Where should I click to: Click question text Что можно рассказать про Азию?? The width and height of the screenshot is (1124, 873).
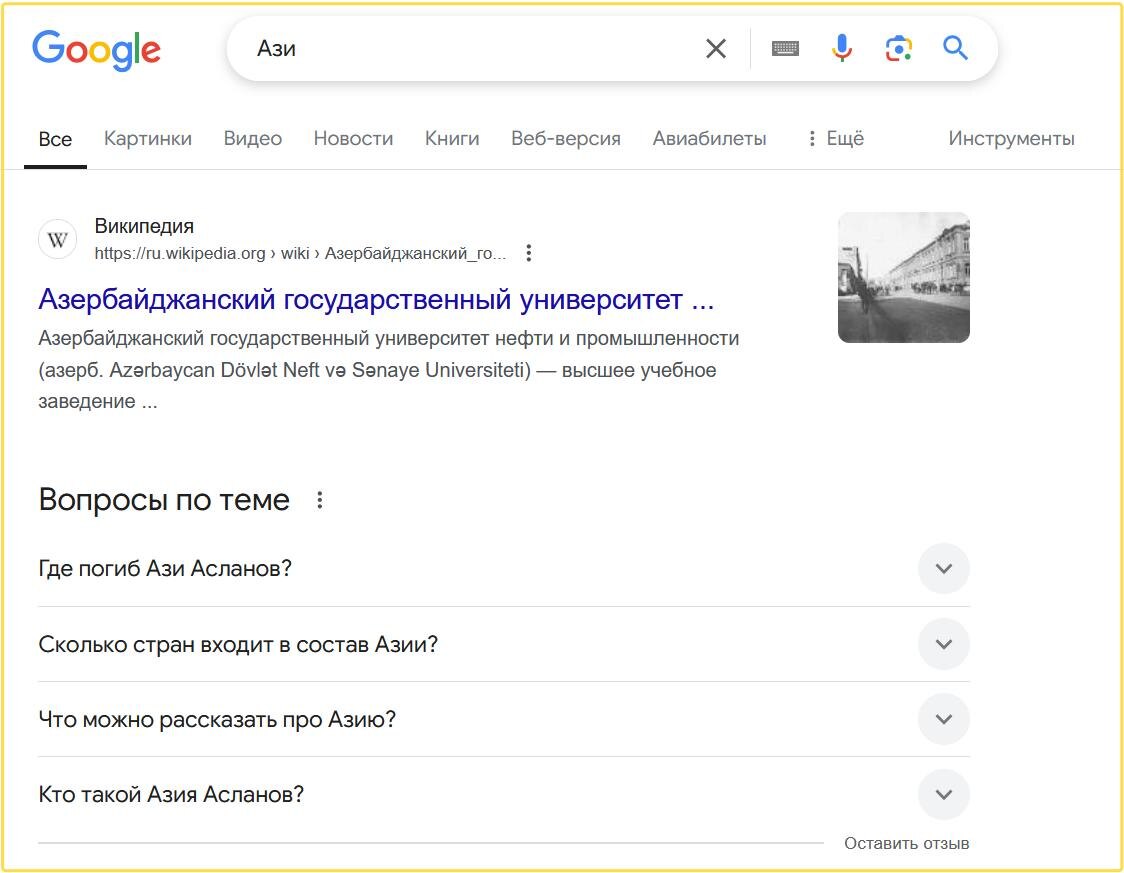(x=217, y=720)
